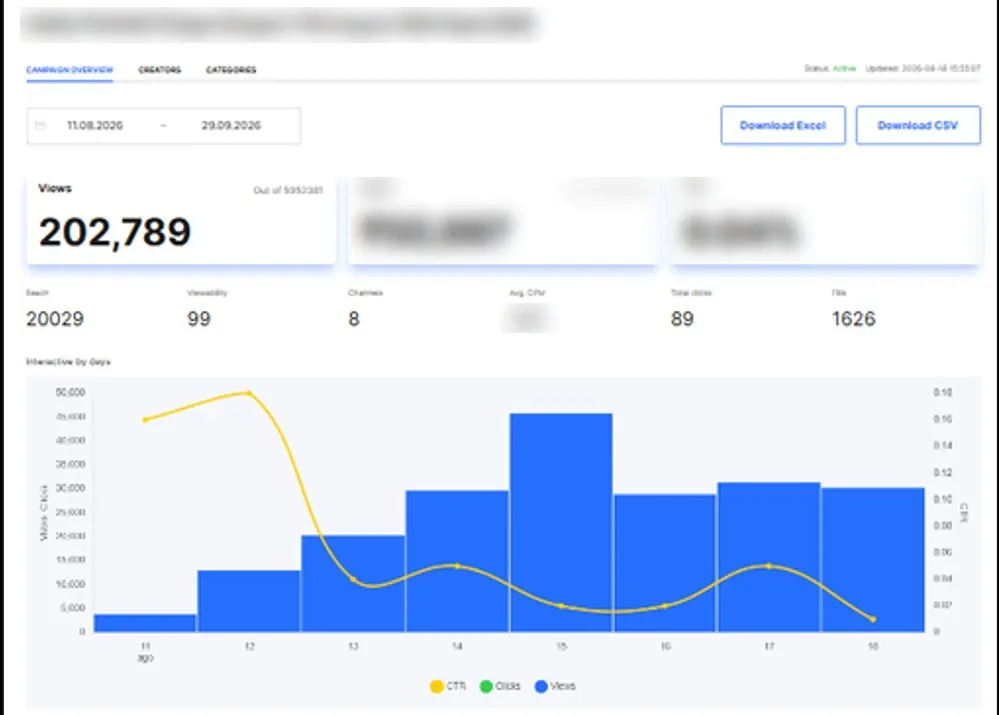Click the Active status label
This screenshot has width=999, height=715.
coord(844,68)
